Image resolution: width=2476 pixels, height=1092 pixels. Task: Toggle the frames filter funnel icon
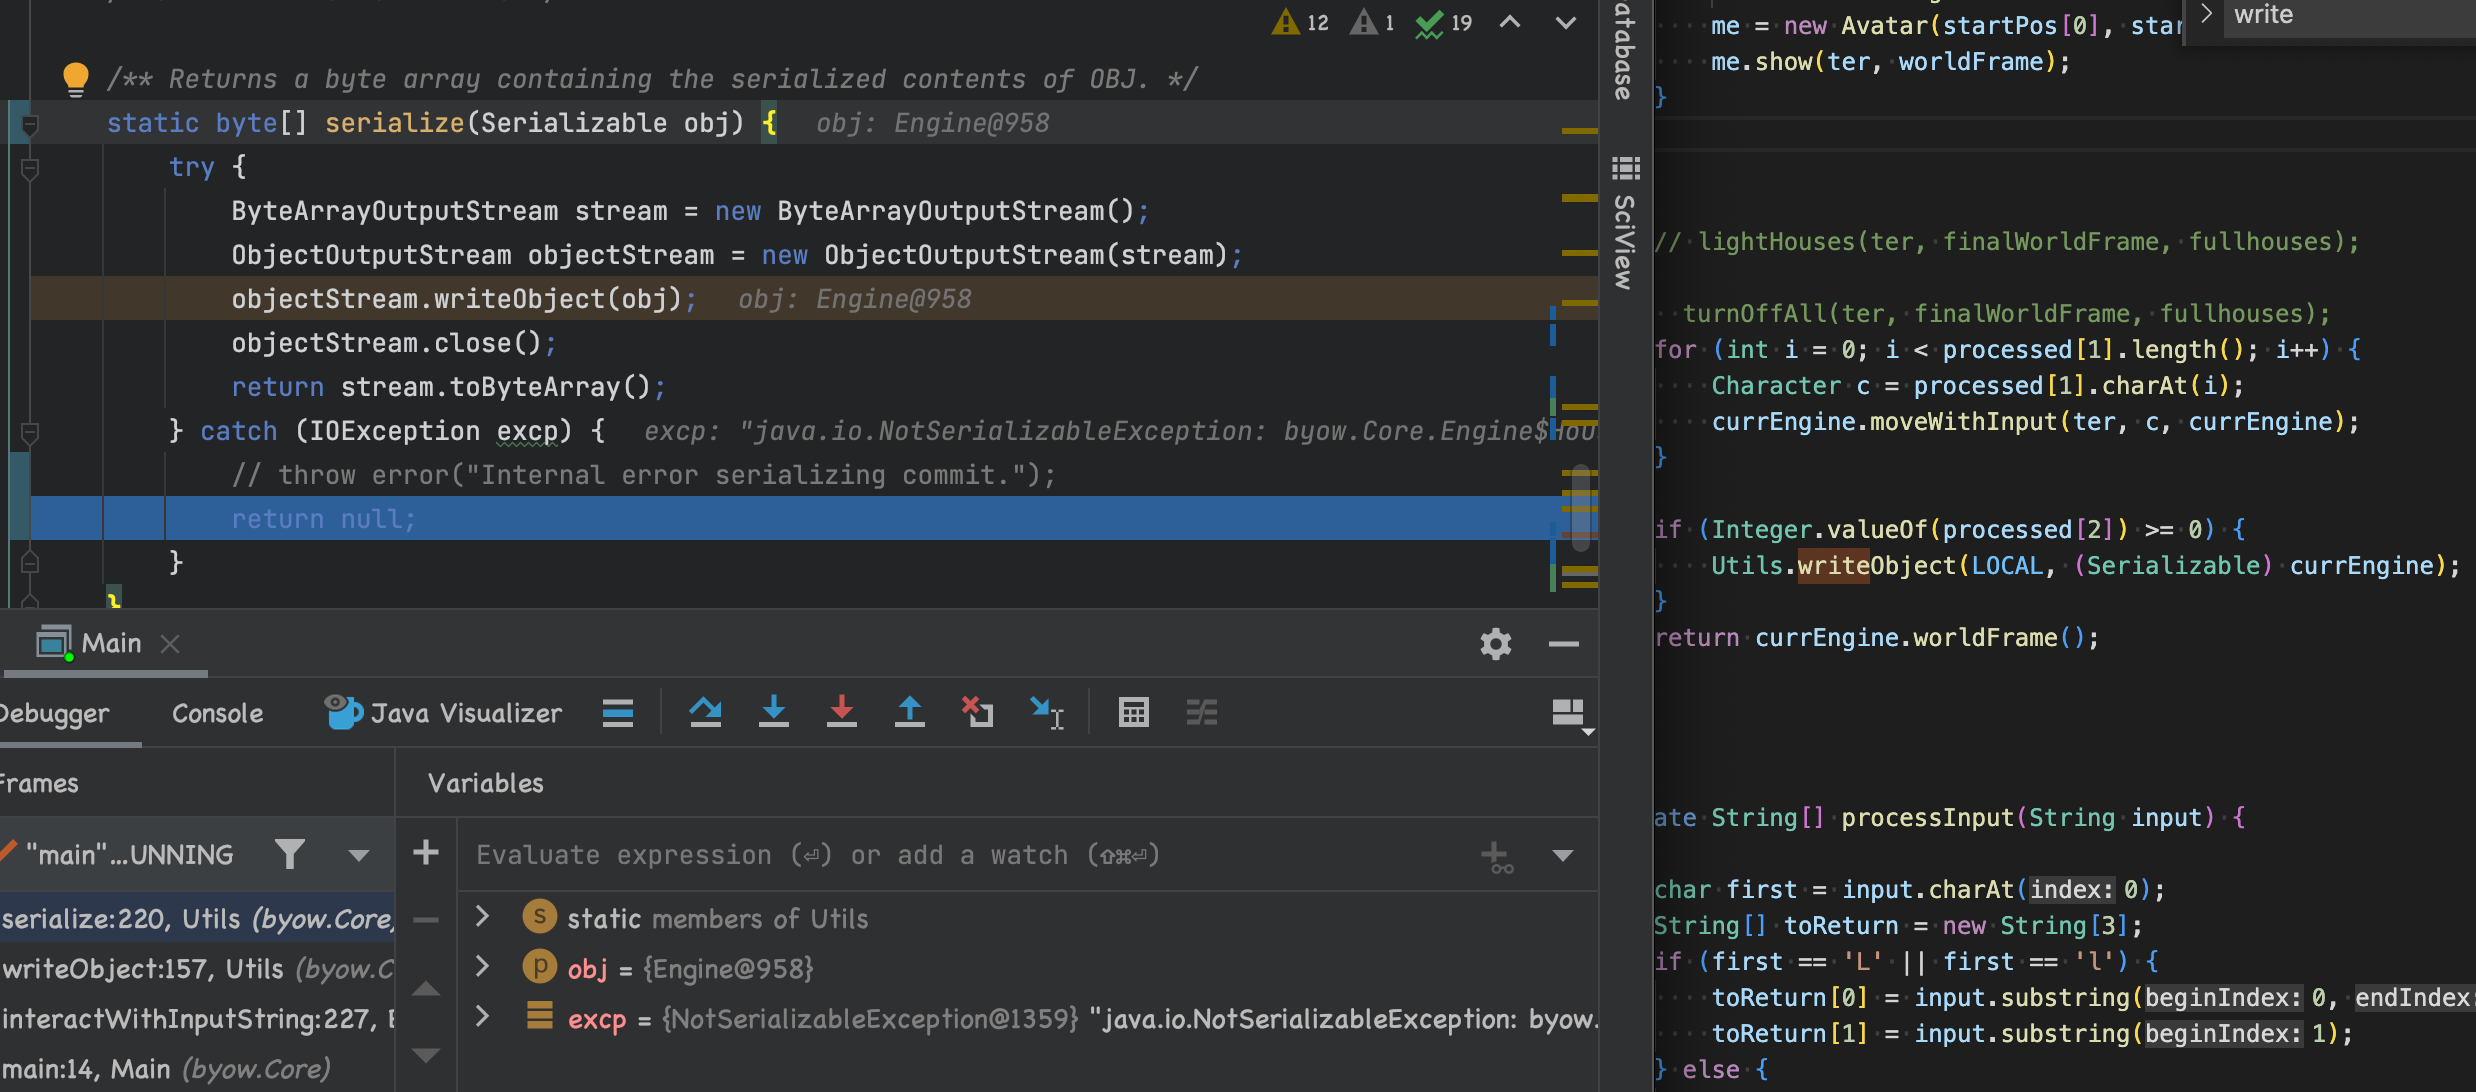tap(290, 854)
